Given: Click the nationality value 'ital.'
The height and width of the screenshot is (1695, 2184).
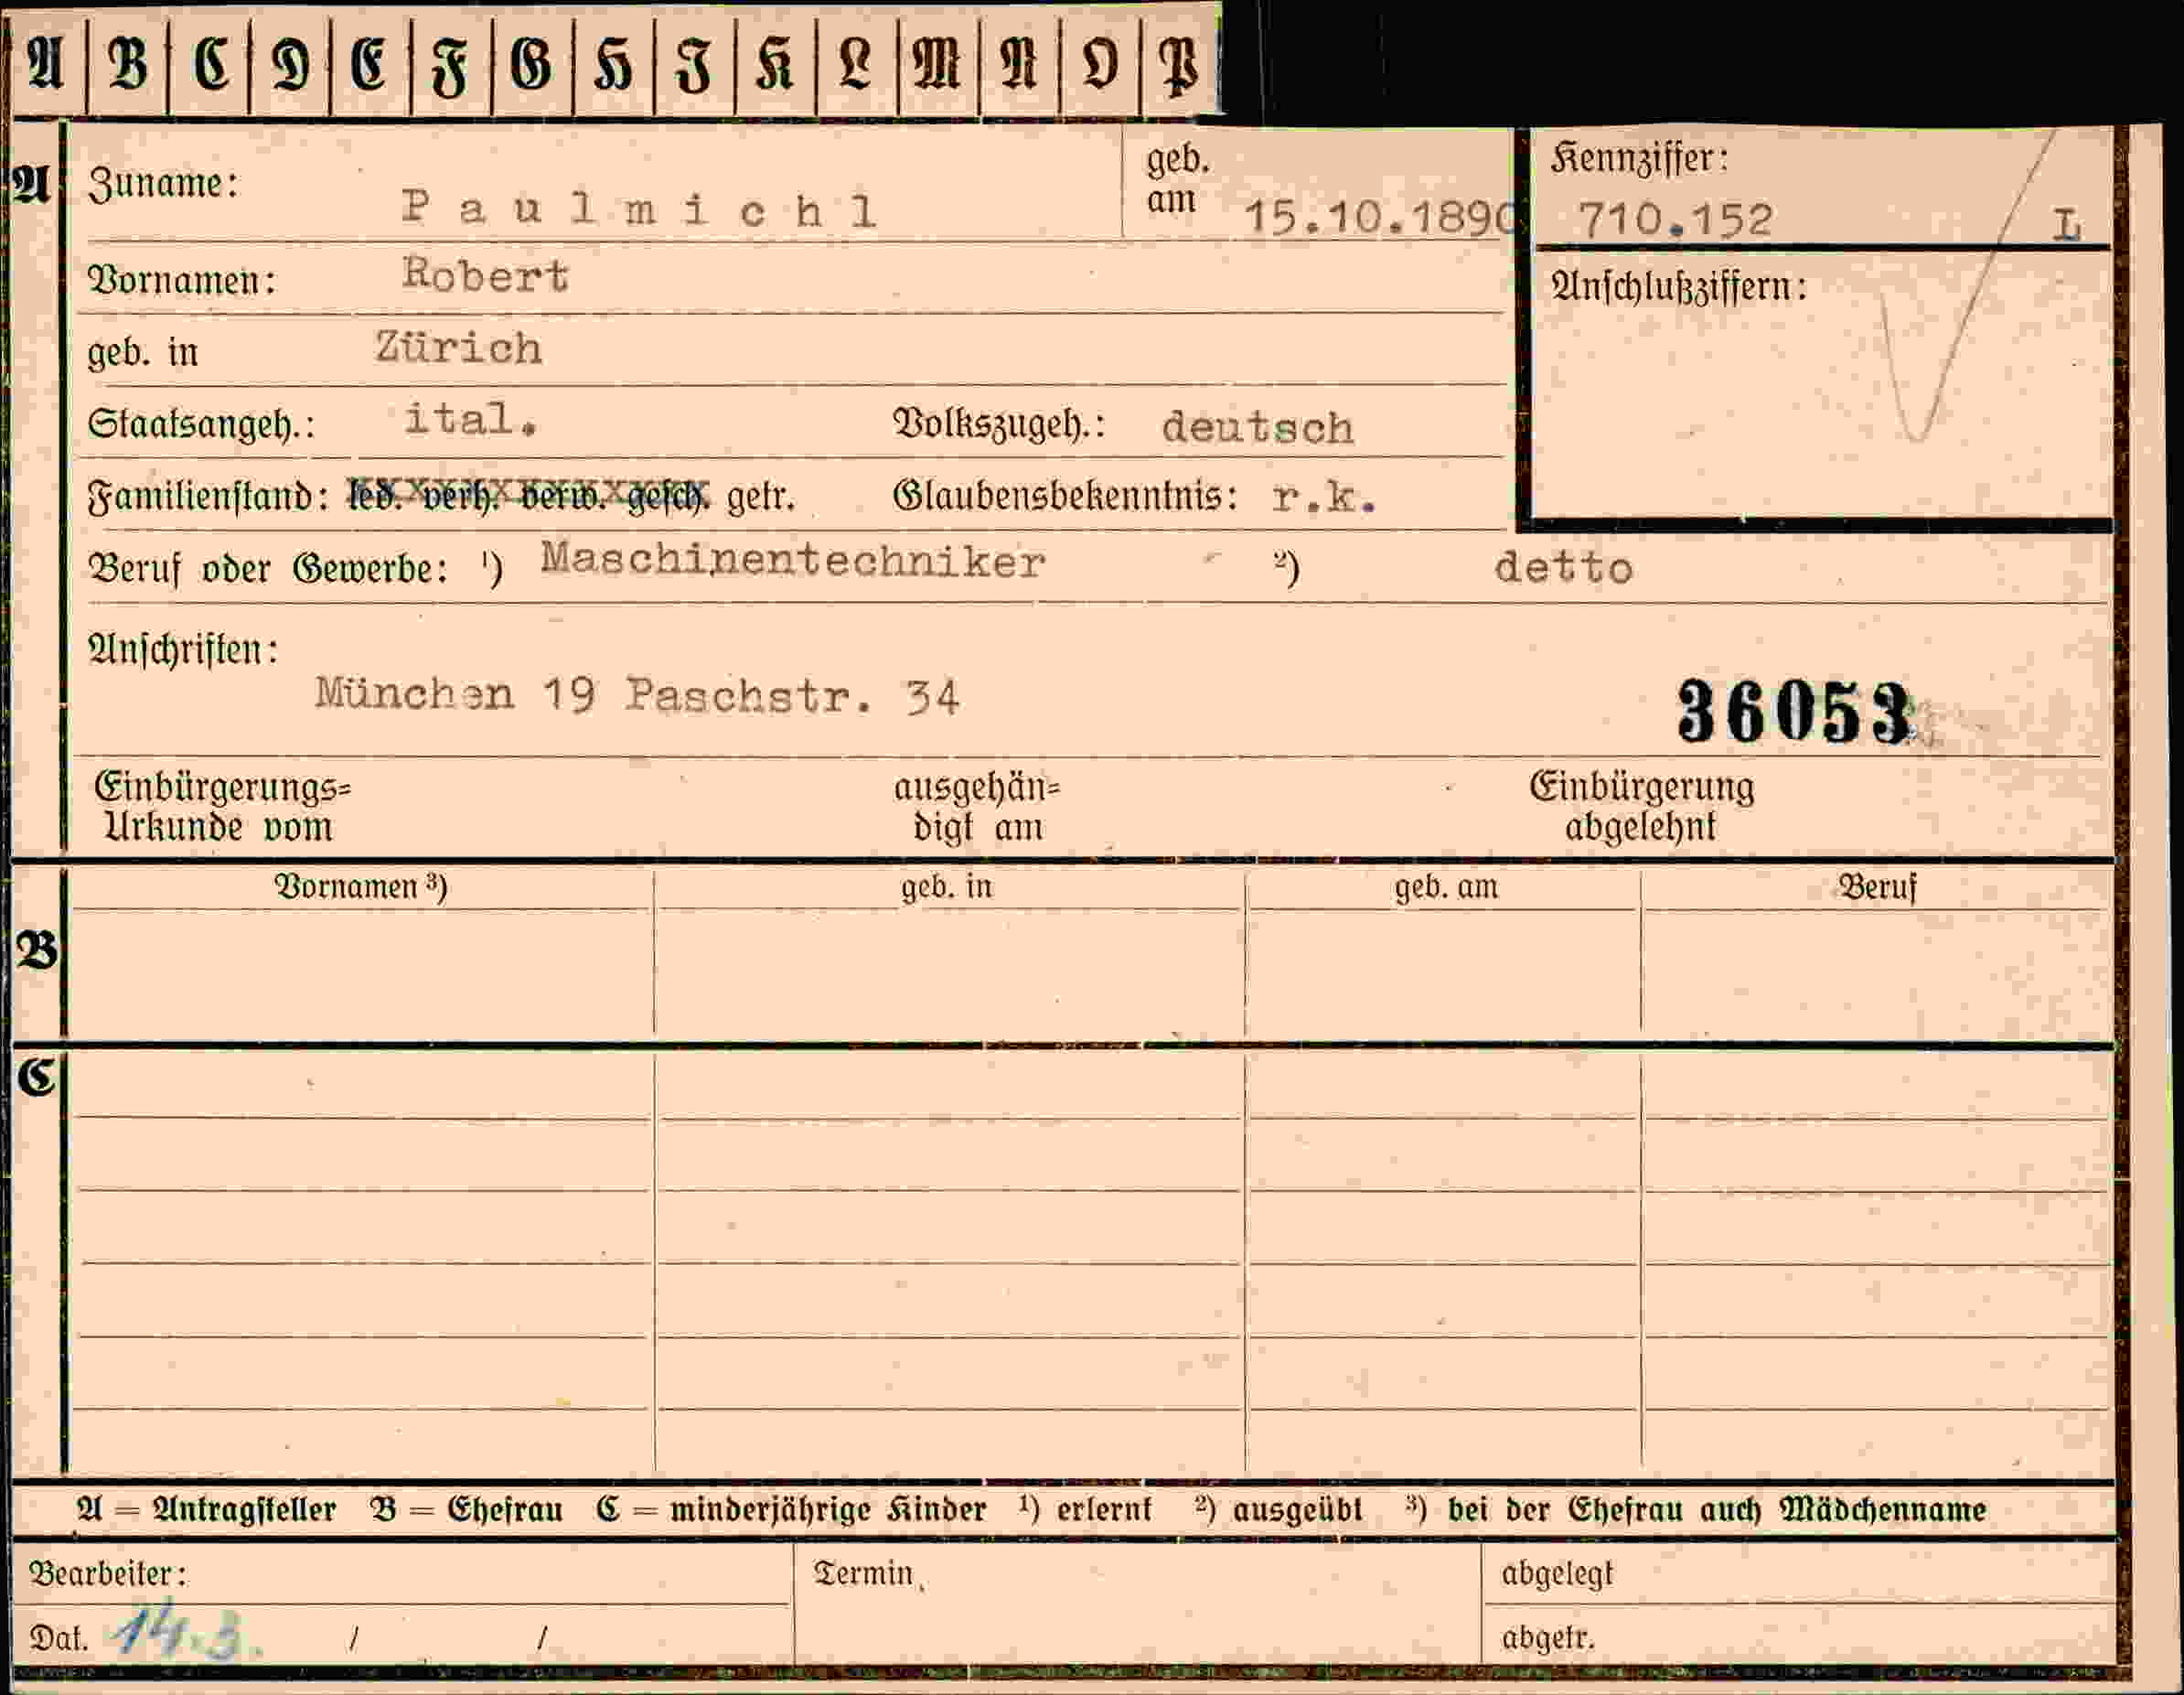Looking at the screenshot, I should 471,419.
